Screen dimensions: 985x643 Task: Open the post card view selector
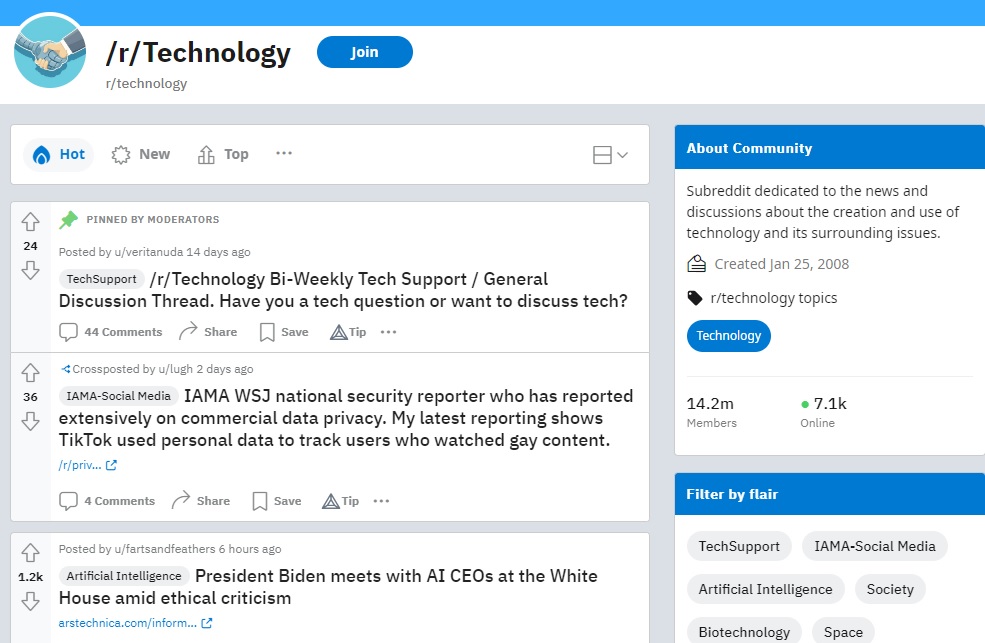(610, 155)
